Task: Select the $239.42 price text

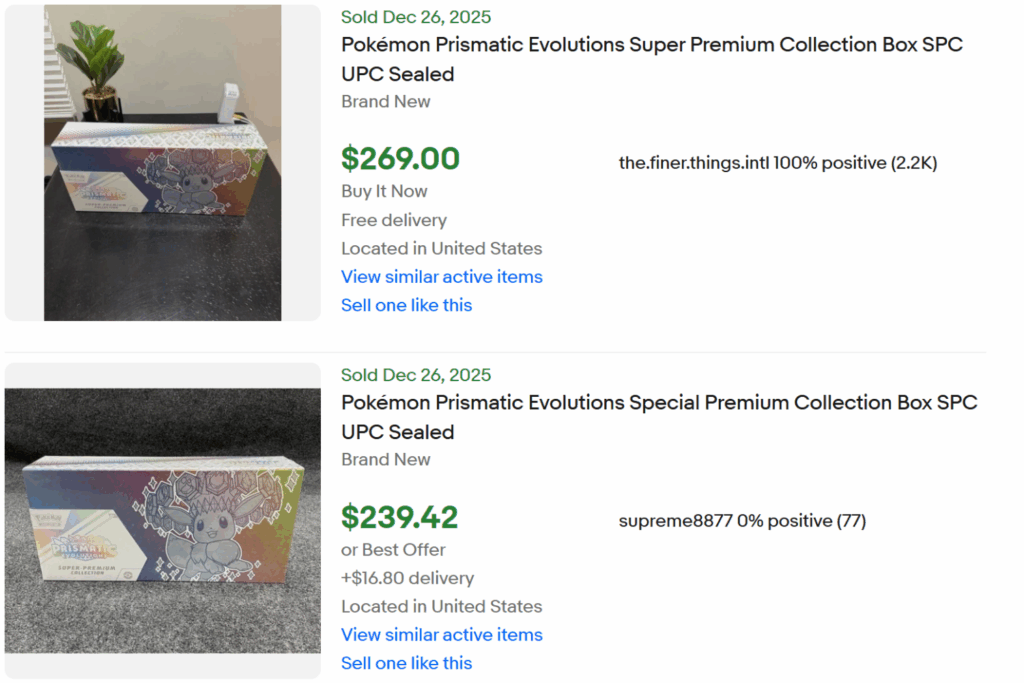Action: tap(400, 518)
